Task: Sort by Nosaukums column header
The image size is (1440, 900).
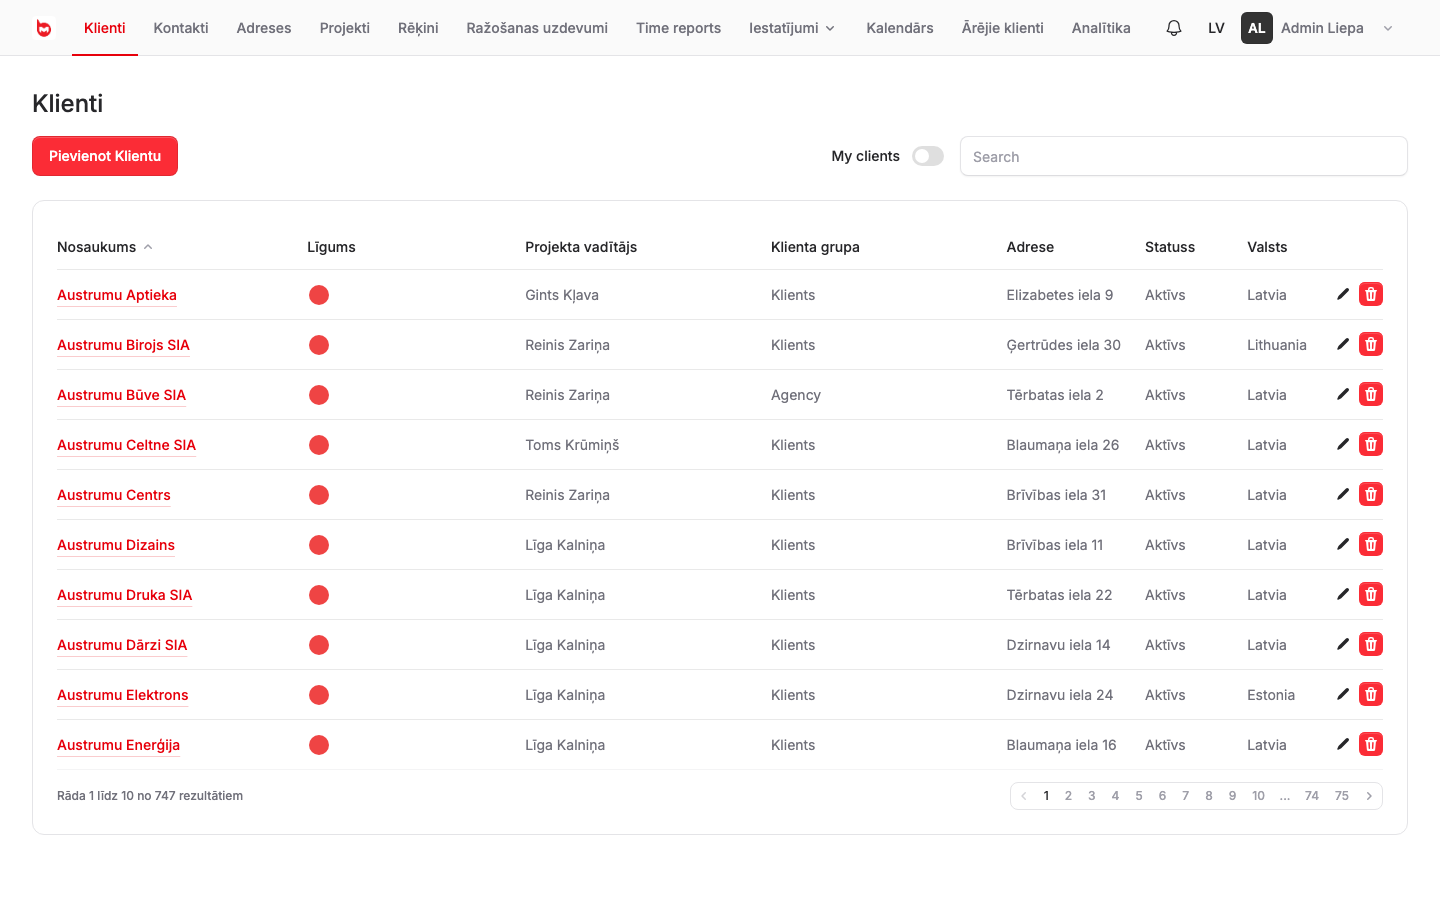Action: [105, 247]
